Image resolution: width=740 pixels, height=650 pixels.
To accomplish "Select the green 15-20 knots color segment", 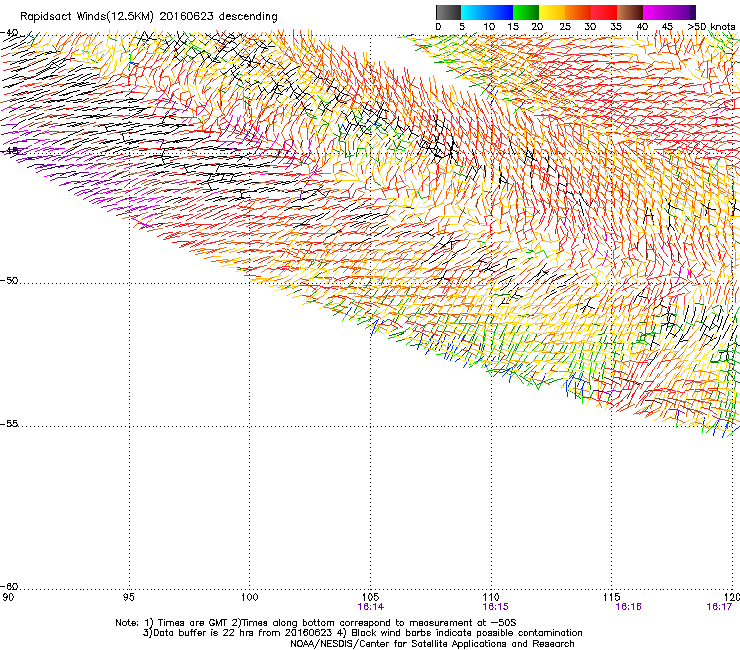I will coord(526,12).
